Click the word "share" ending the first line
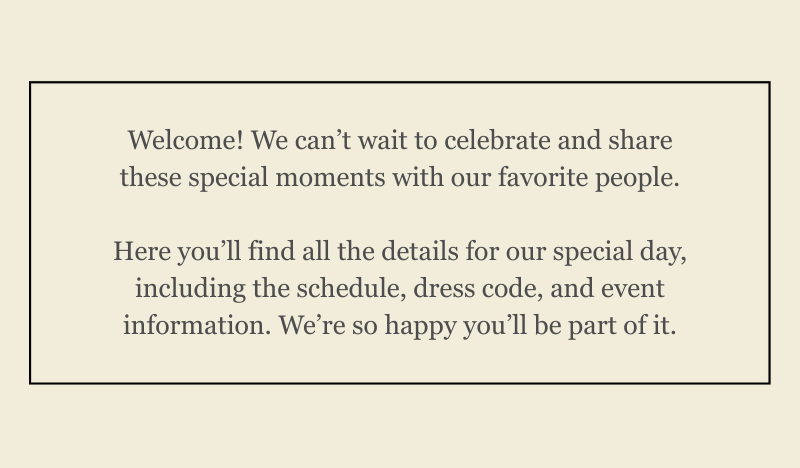This screenshot has height=468, width=800. [x=640, y=140]
